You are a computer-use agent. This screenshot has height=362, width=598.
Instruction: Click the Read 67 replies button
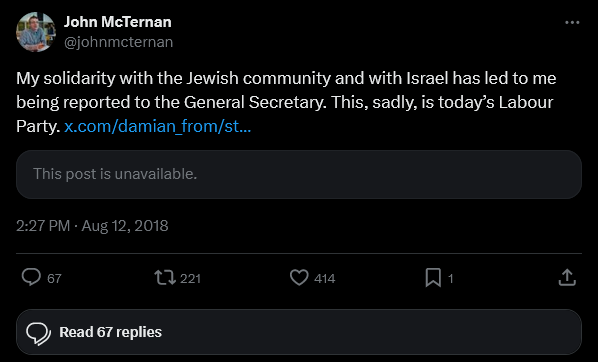(299, 332)
